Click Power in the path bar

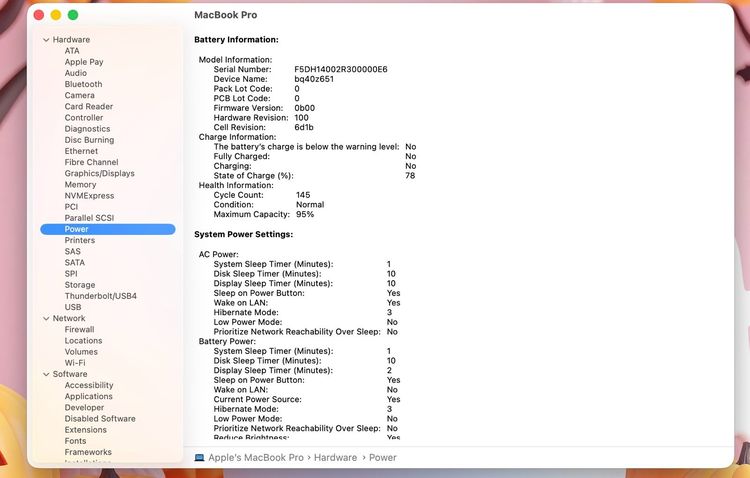coord(383,458)
